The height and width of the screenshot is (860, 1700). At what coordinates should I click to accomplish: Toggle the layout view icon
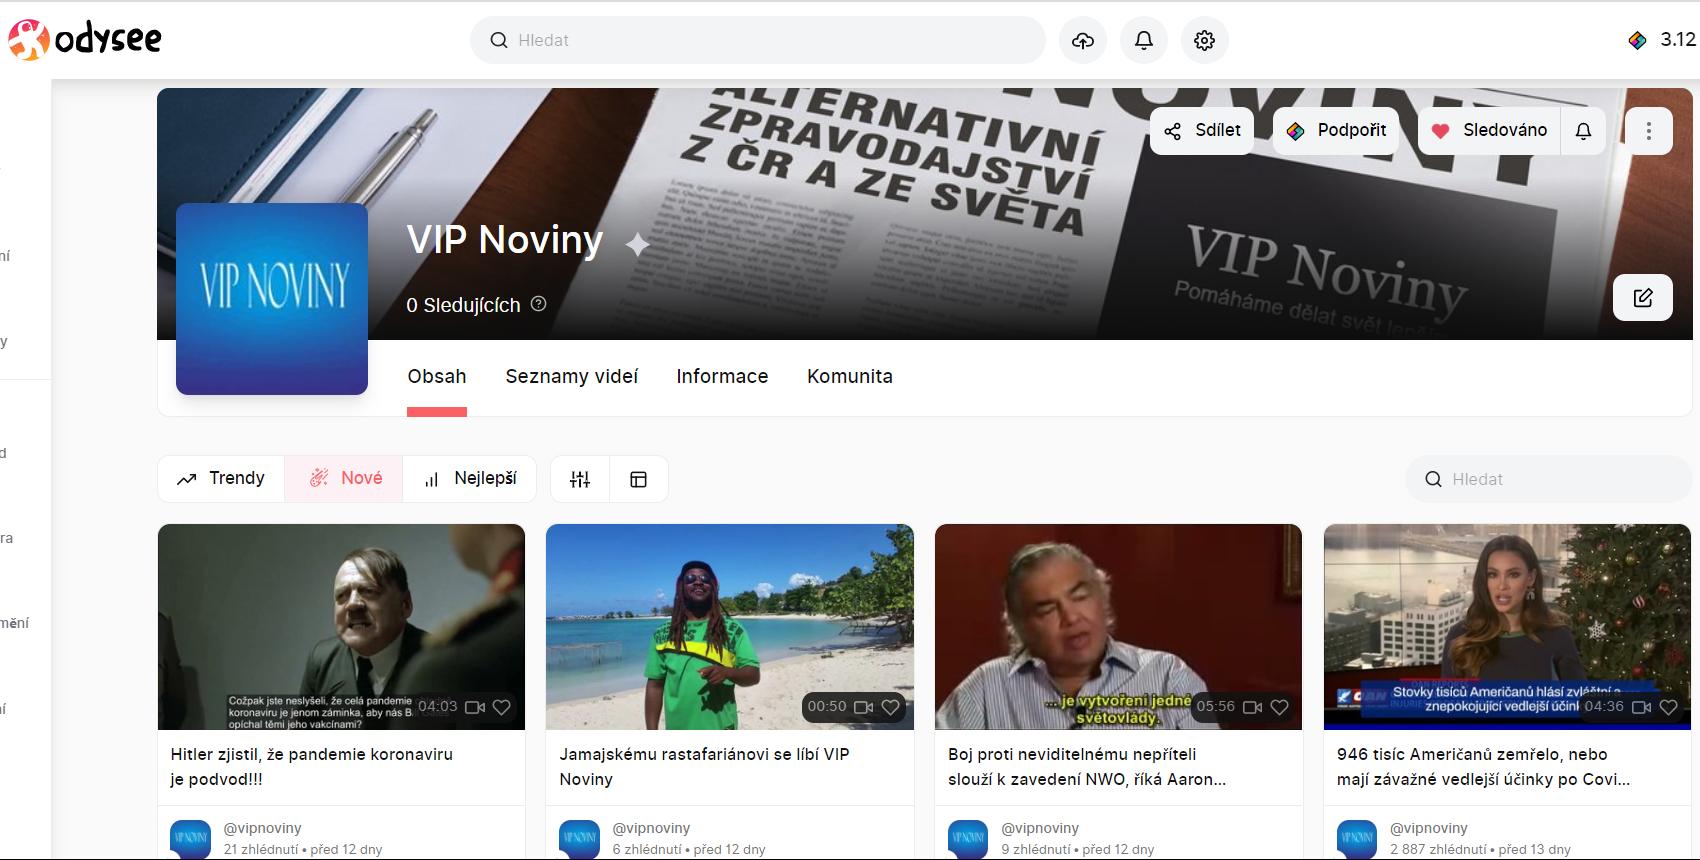point(639,479)
